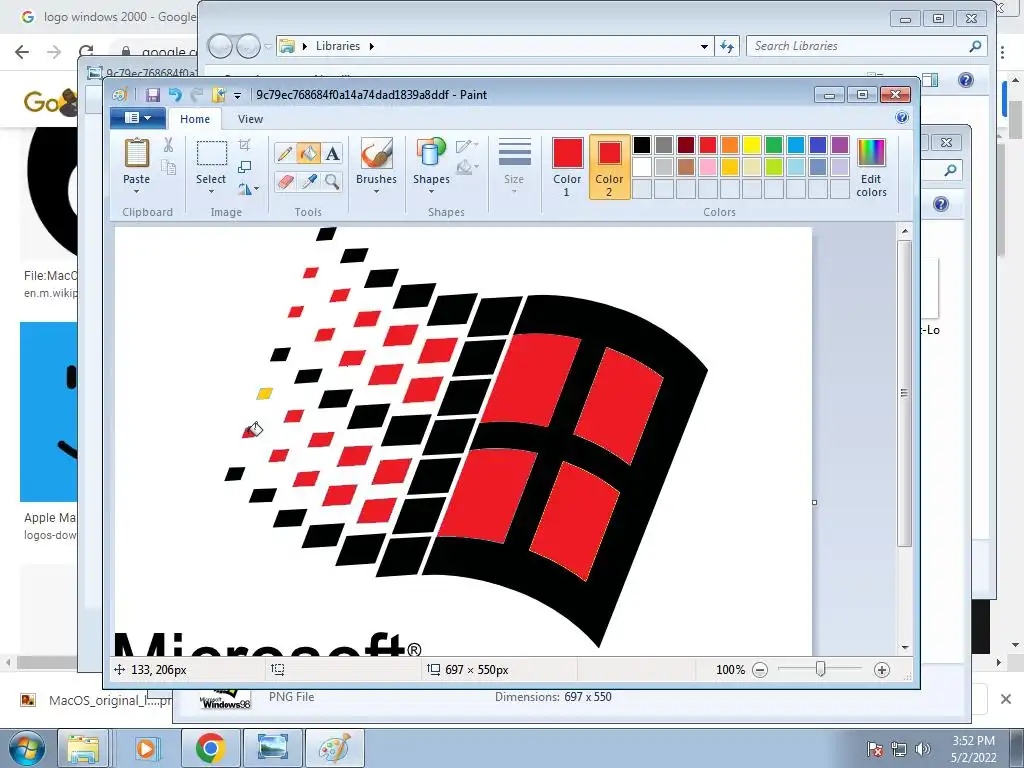This screenshot has width=1024, height=768.
Task: Click the Shapes gallery icon
Action: click(431, 153)
